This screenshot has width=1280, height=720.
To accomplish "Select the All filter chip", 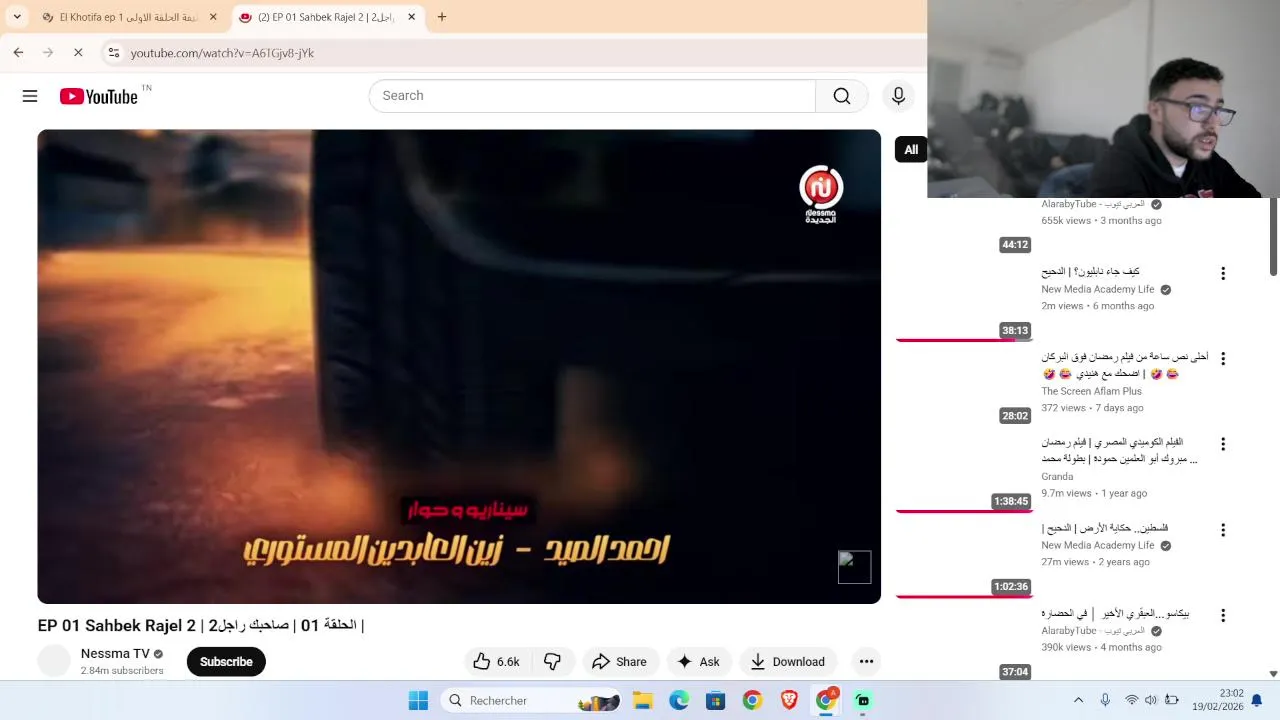I will [911, 150].
